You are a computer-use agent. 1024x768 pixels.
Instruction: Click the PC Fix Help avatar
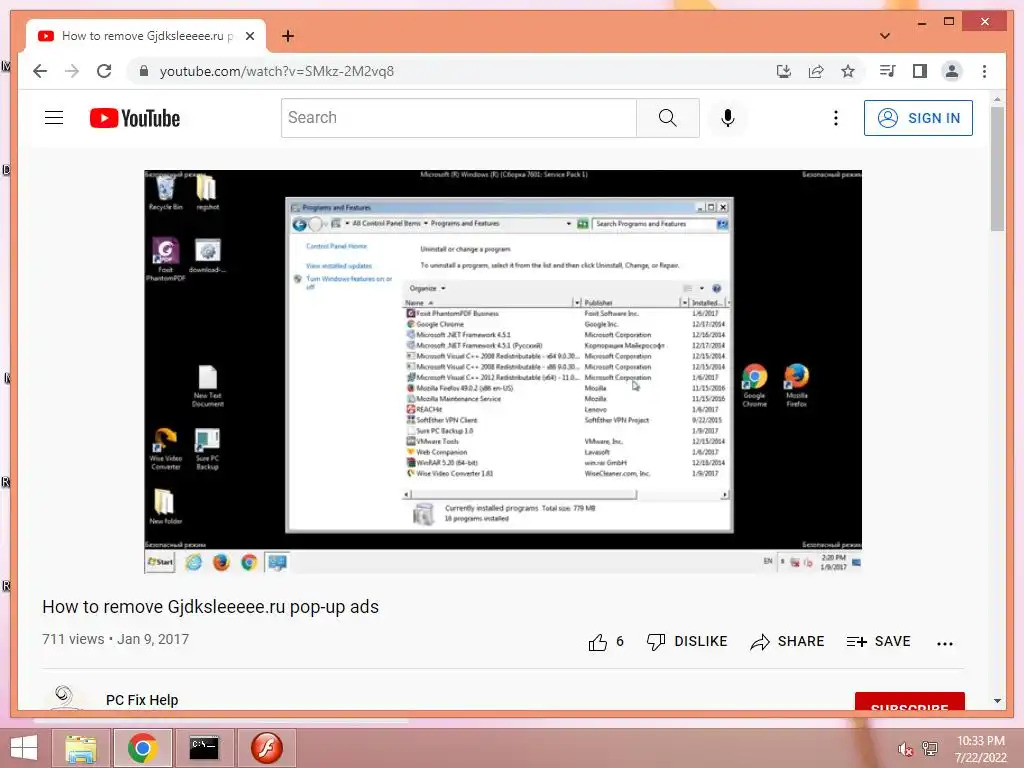tap(64, 696)
